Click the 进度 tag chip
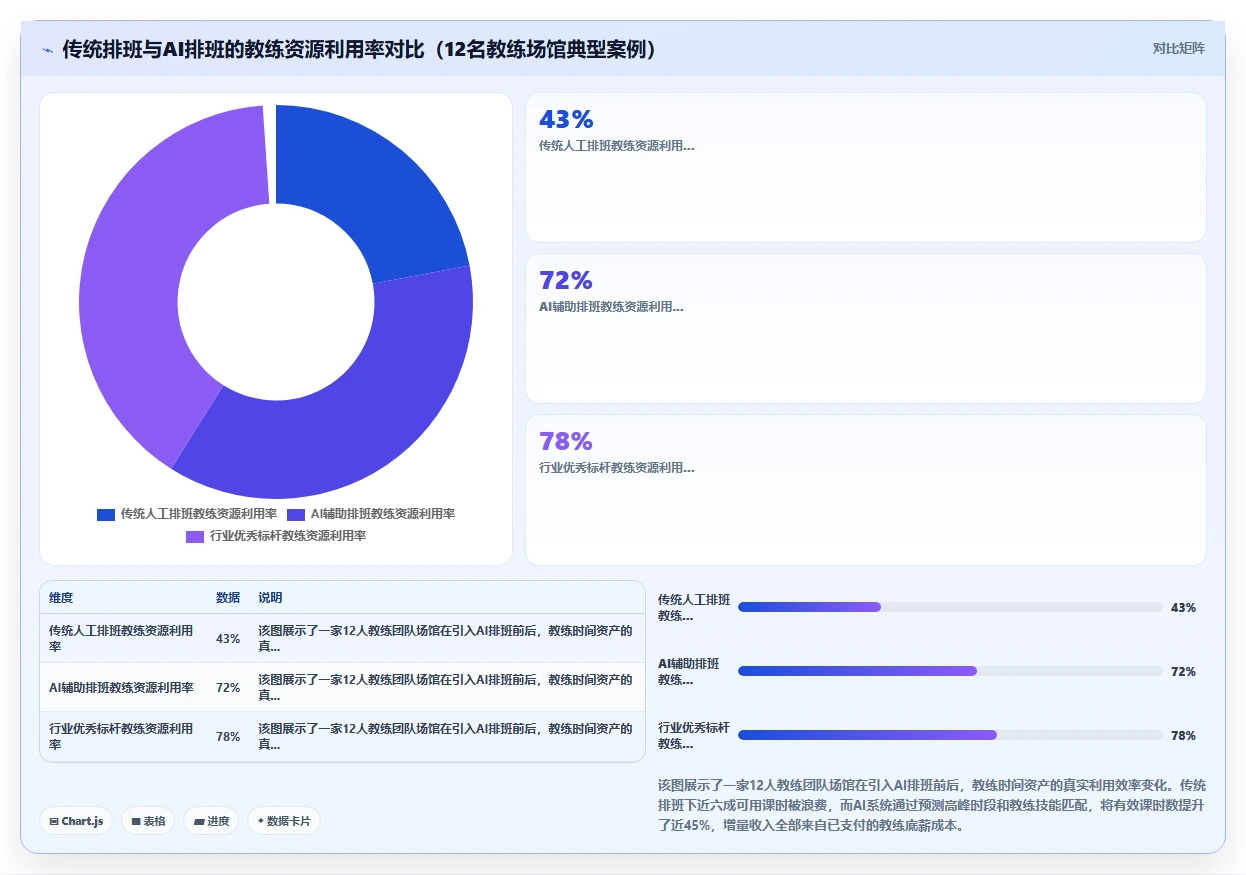This screenshot has height=875, width=1246. point(211,821)
